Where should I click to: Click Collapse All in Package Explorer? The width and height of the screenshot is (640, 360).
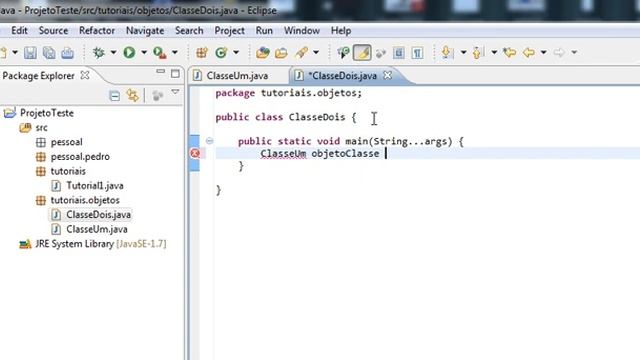tap(115, 96)
